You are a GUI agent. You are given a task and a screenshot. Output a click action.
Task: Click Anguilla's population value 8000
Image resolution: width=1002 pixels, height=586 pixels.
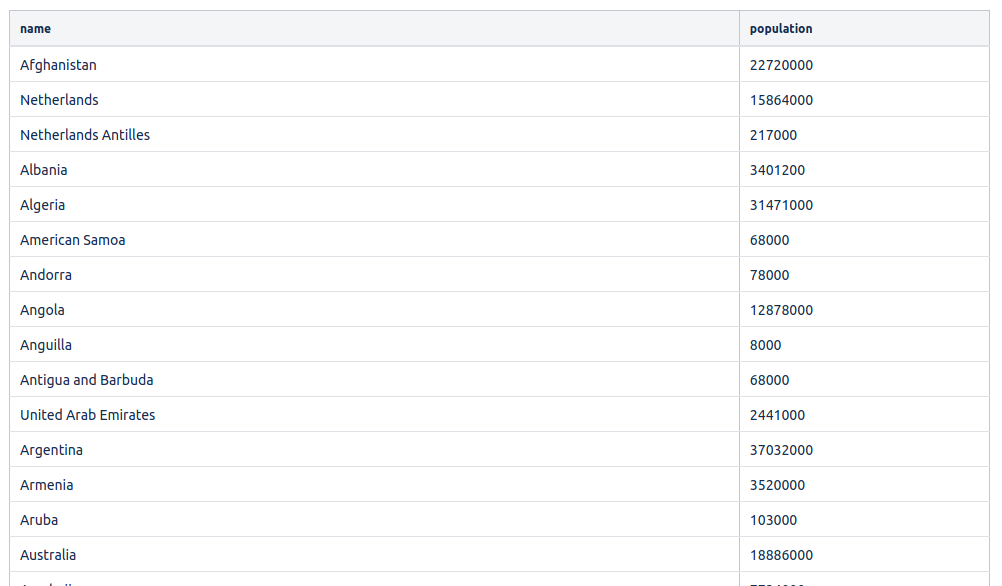point(765,345)
